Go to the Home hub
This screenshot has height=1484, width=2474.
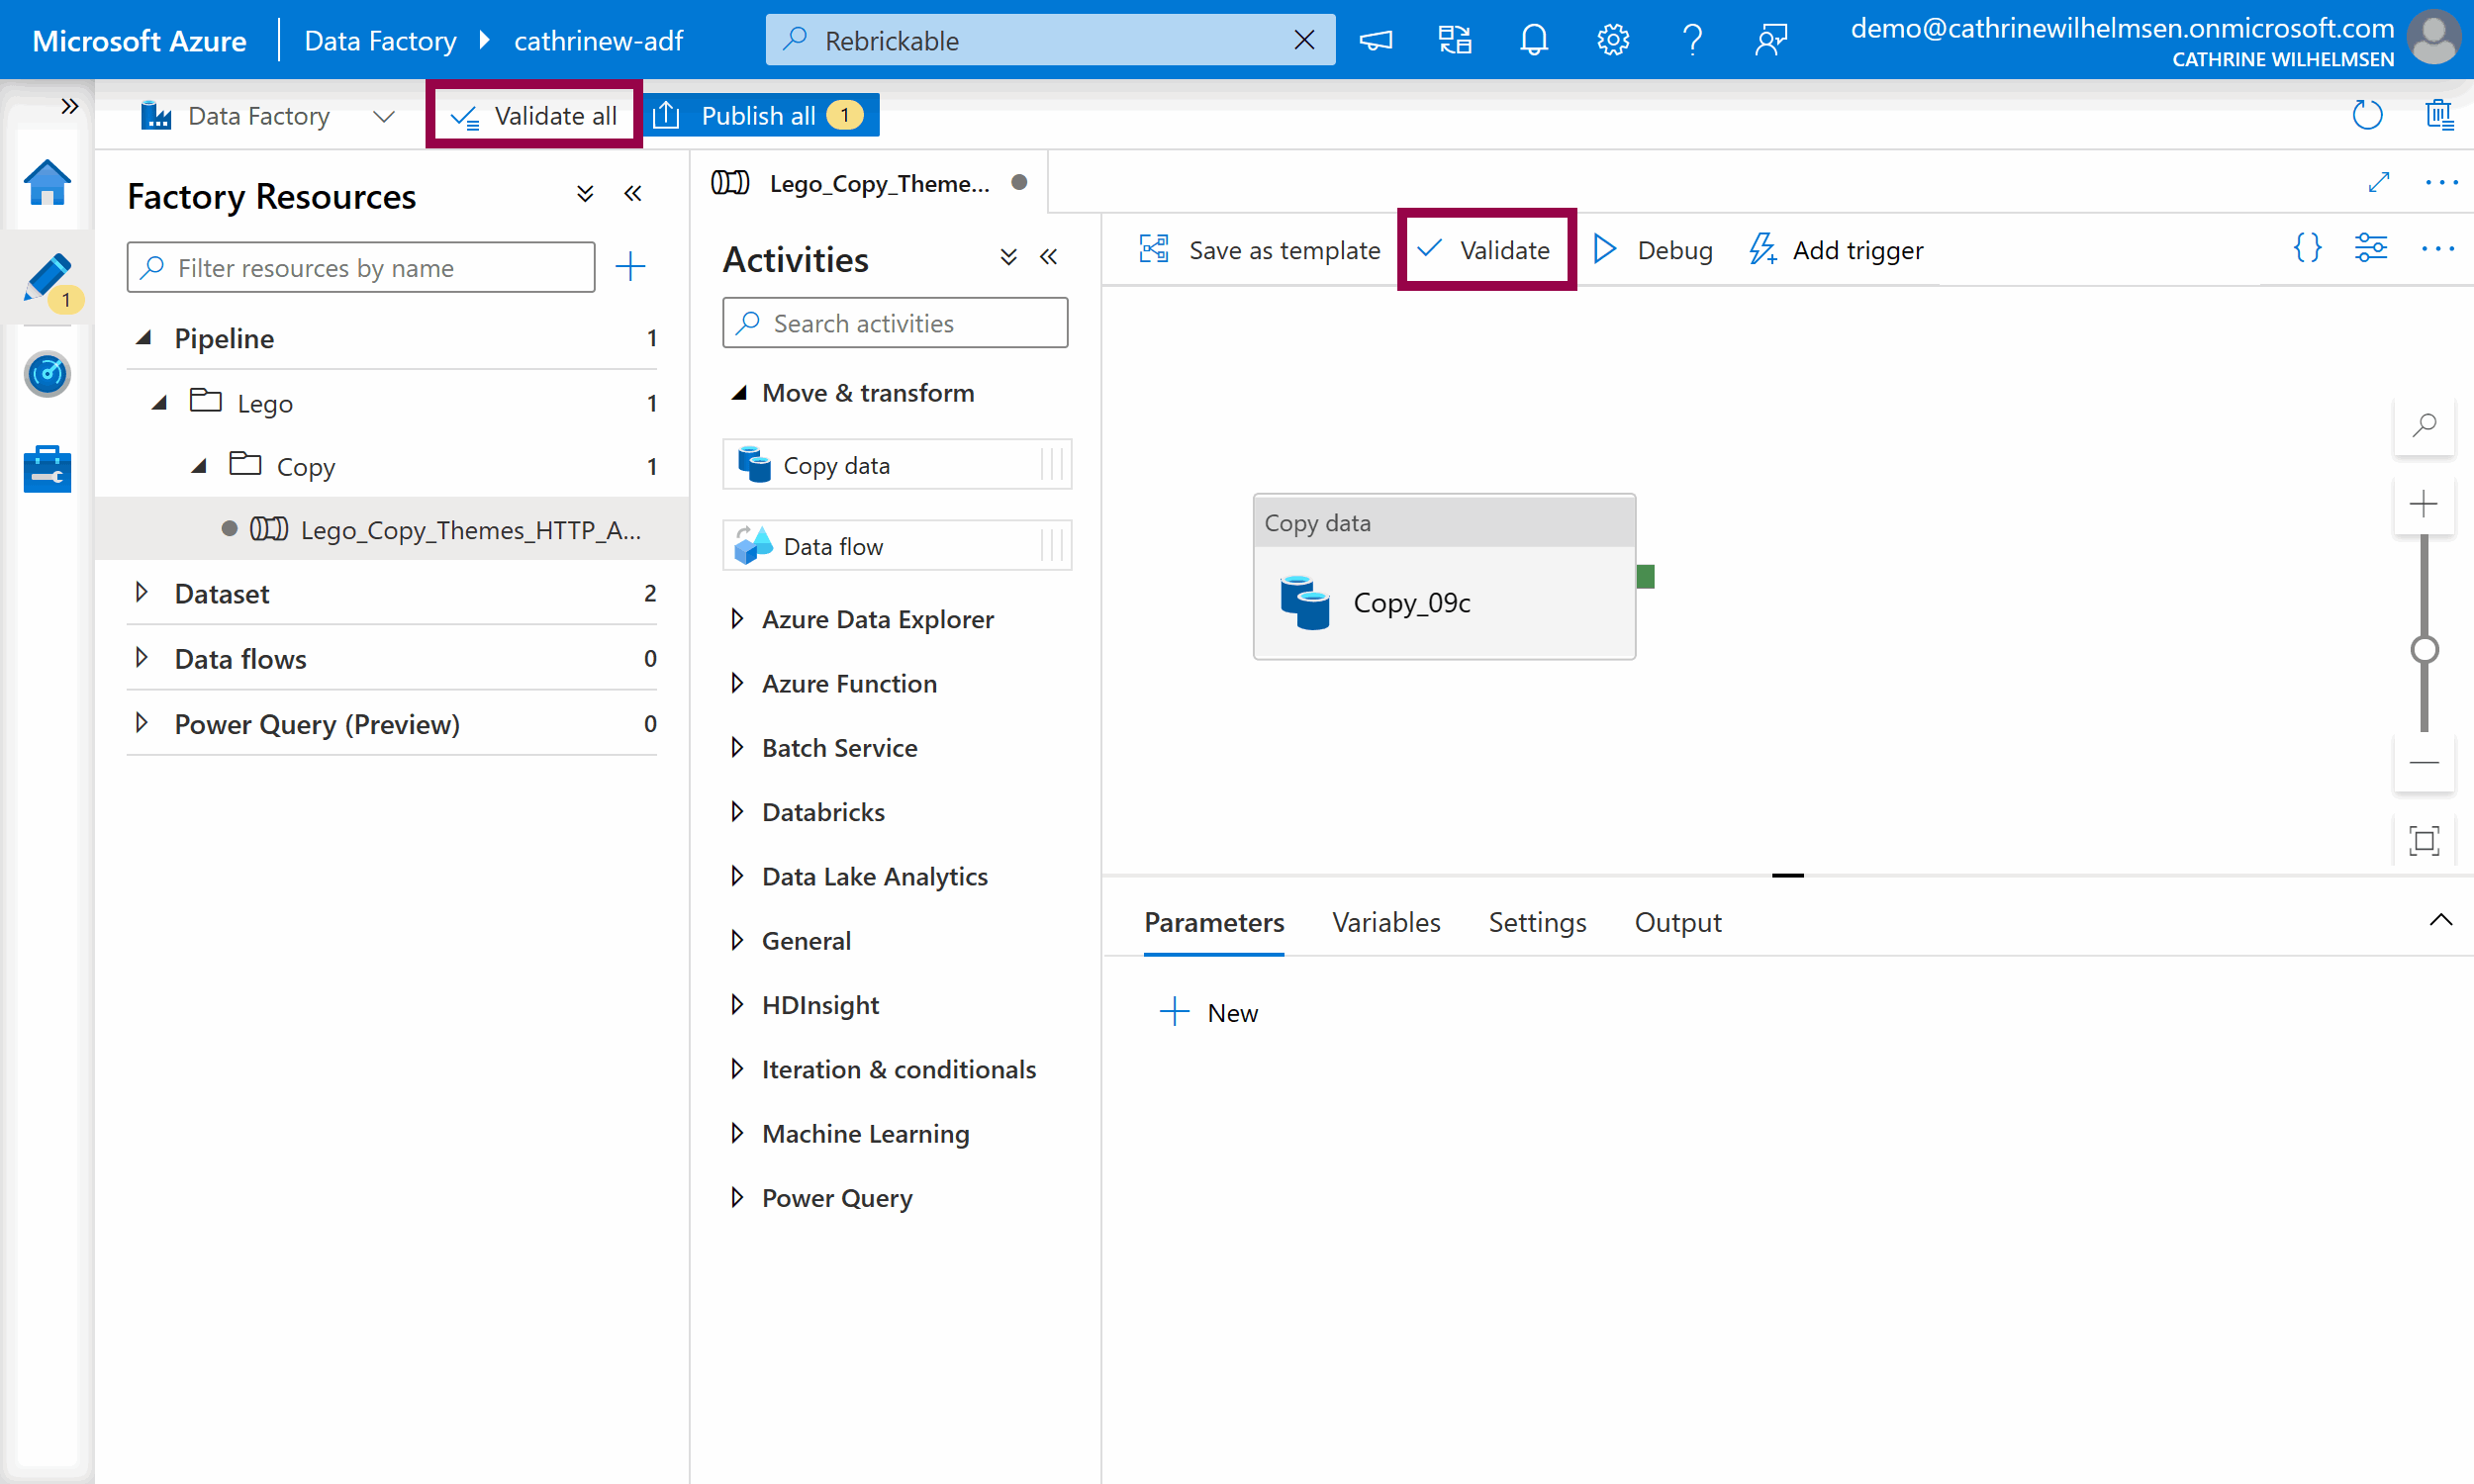[x=47, y=184]
